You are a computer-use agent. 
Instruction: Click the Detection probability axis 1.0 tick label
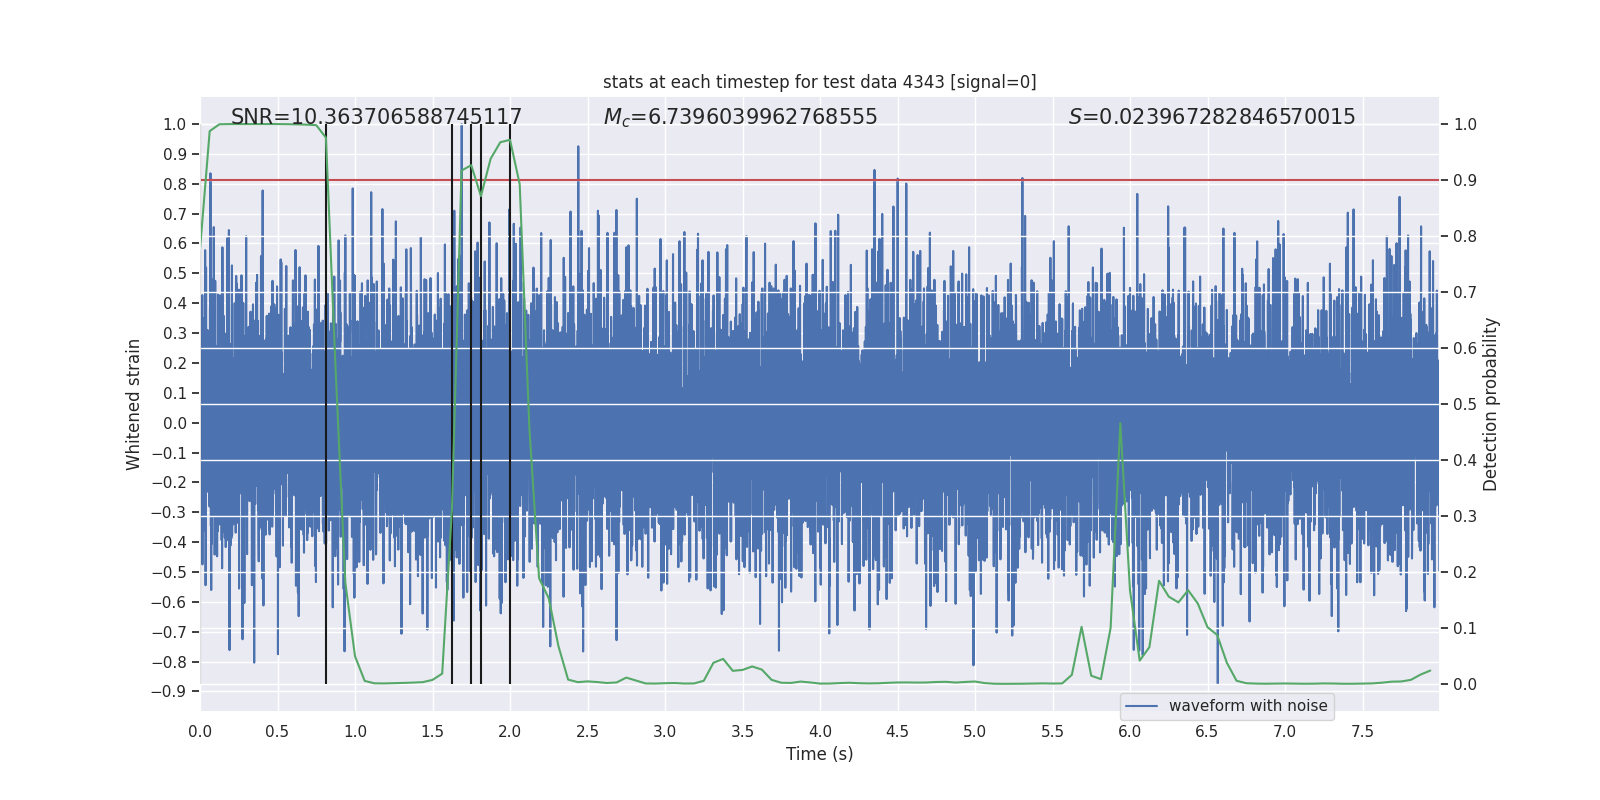point(1465,125)
